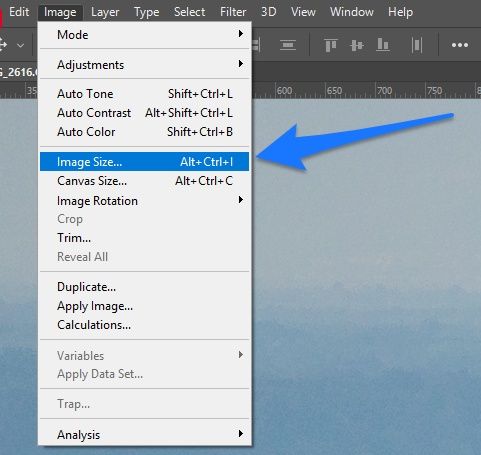The image size is (481, 455).
Task: Open the Move tool preset dropdown chevron
Action: pos(21,45)
